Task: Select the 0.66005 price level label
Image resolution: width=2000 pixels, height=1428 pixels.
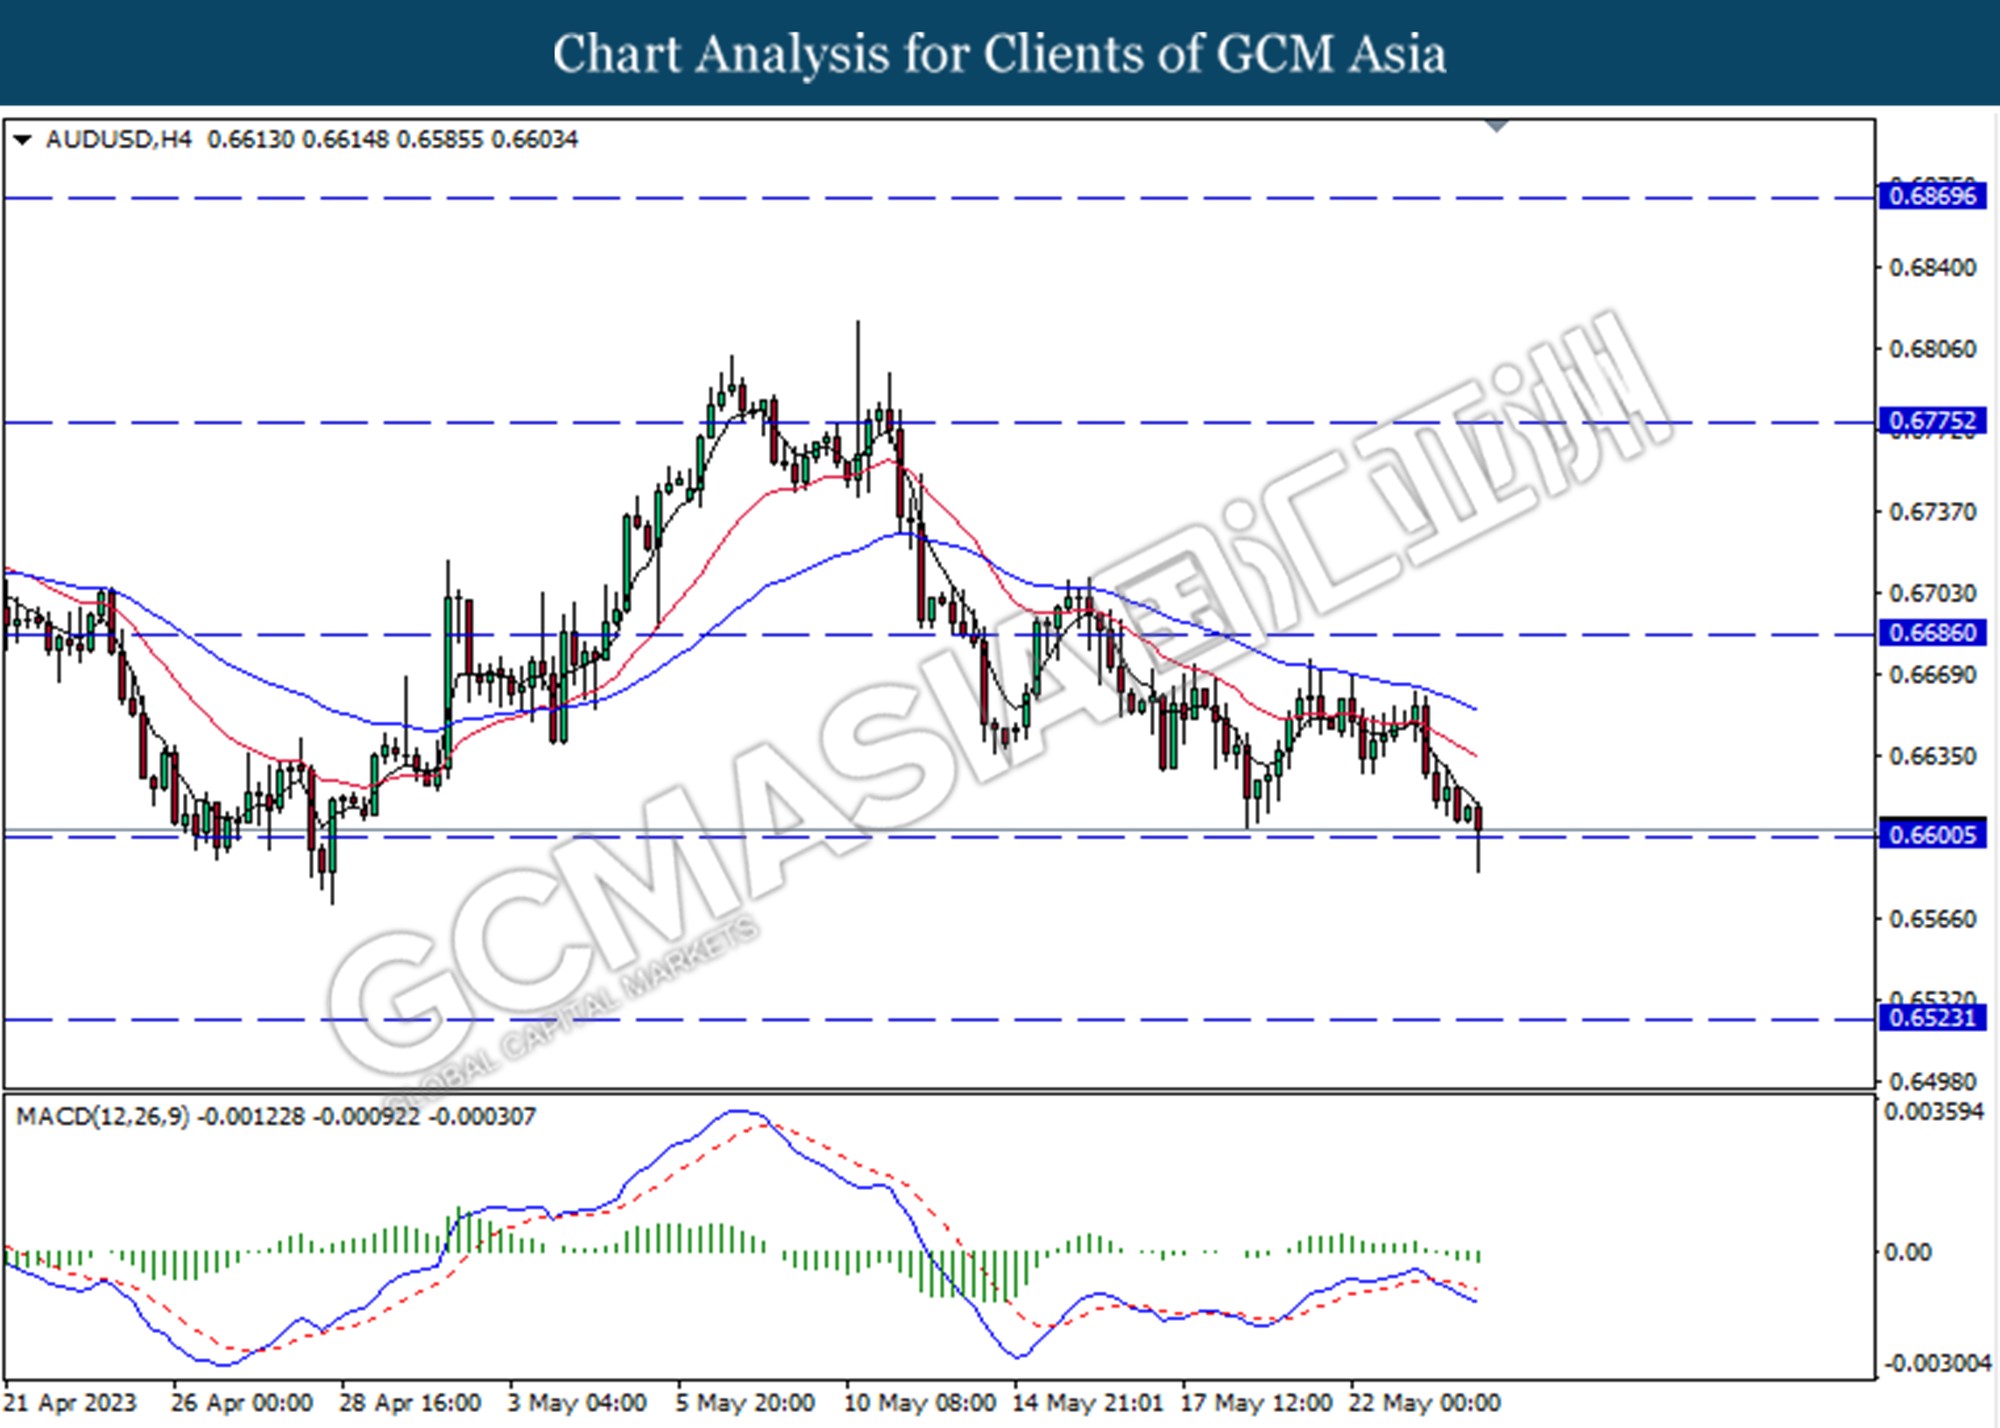Action: click(x=1933, y=835)
